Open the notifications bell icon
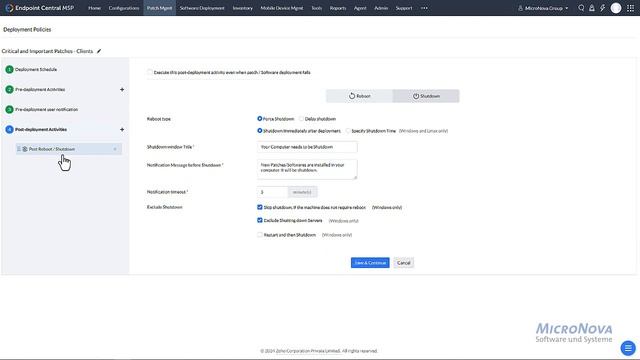The height and width of the screenshot is (360, 640). [x=592, y=8]
